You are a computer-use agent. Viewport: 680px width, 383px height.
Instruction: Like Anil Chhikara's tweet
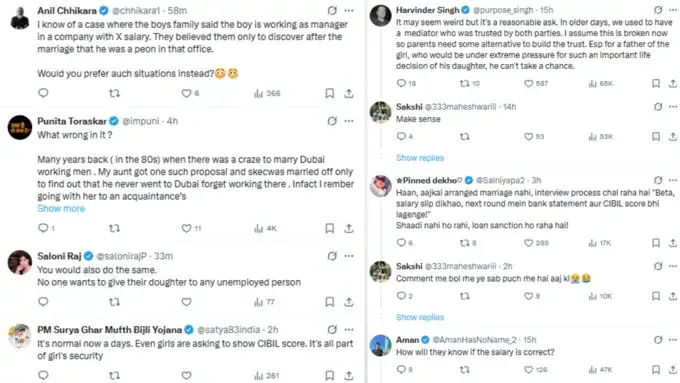click(186, 93)
